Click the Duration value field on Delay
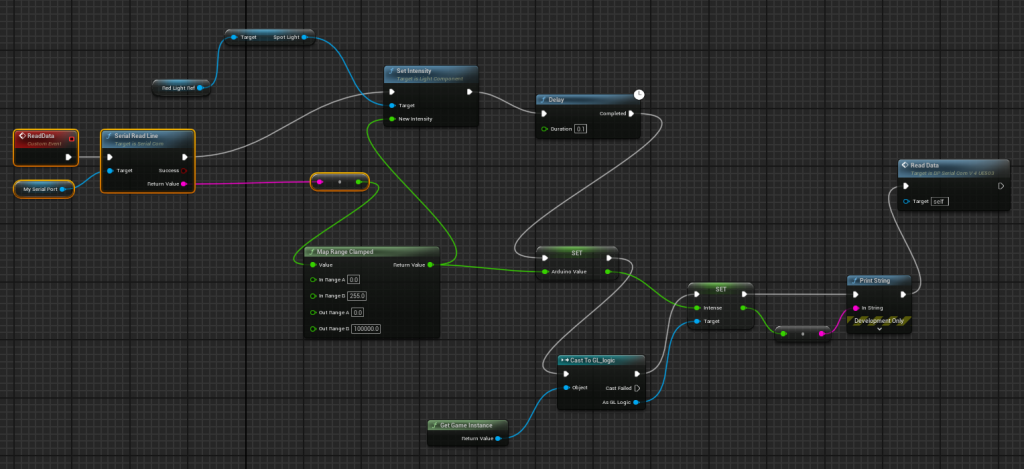The image size is (1024, 469). [x=581, y=129]
